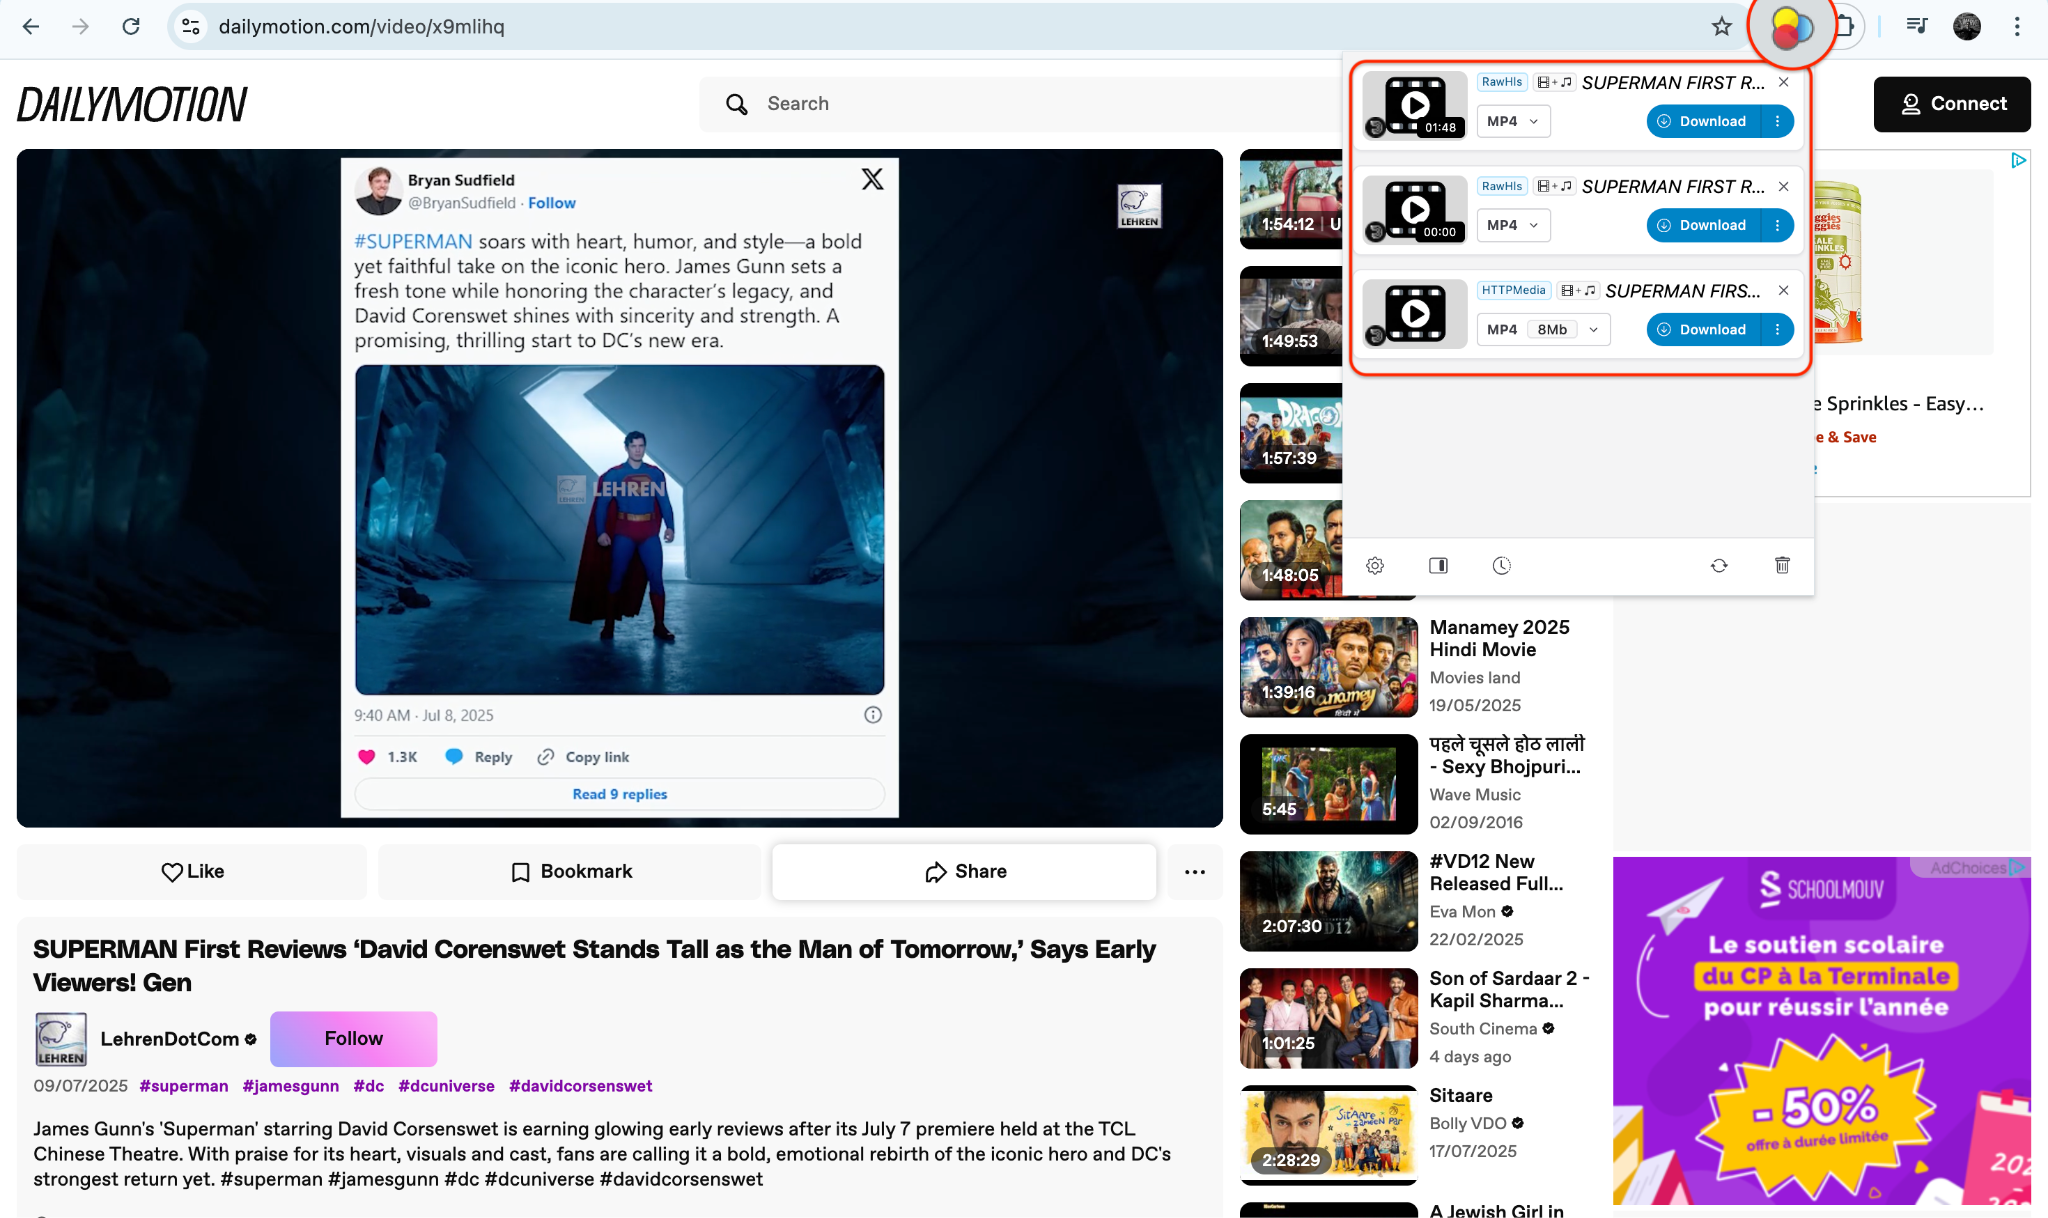
Task: Click the media downloader extension icon in toolbar
Action: tap(1791, 27)
